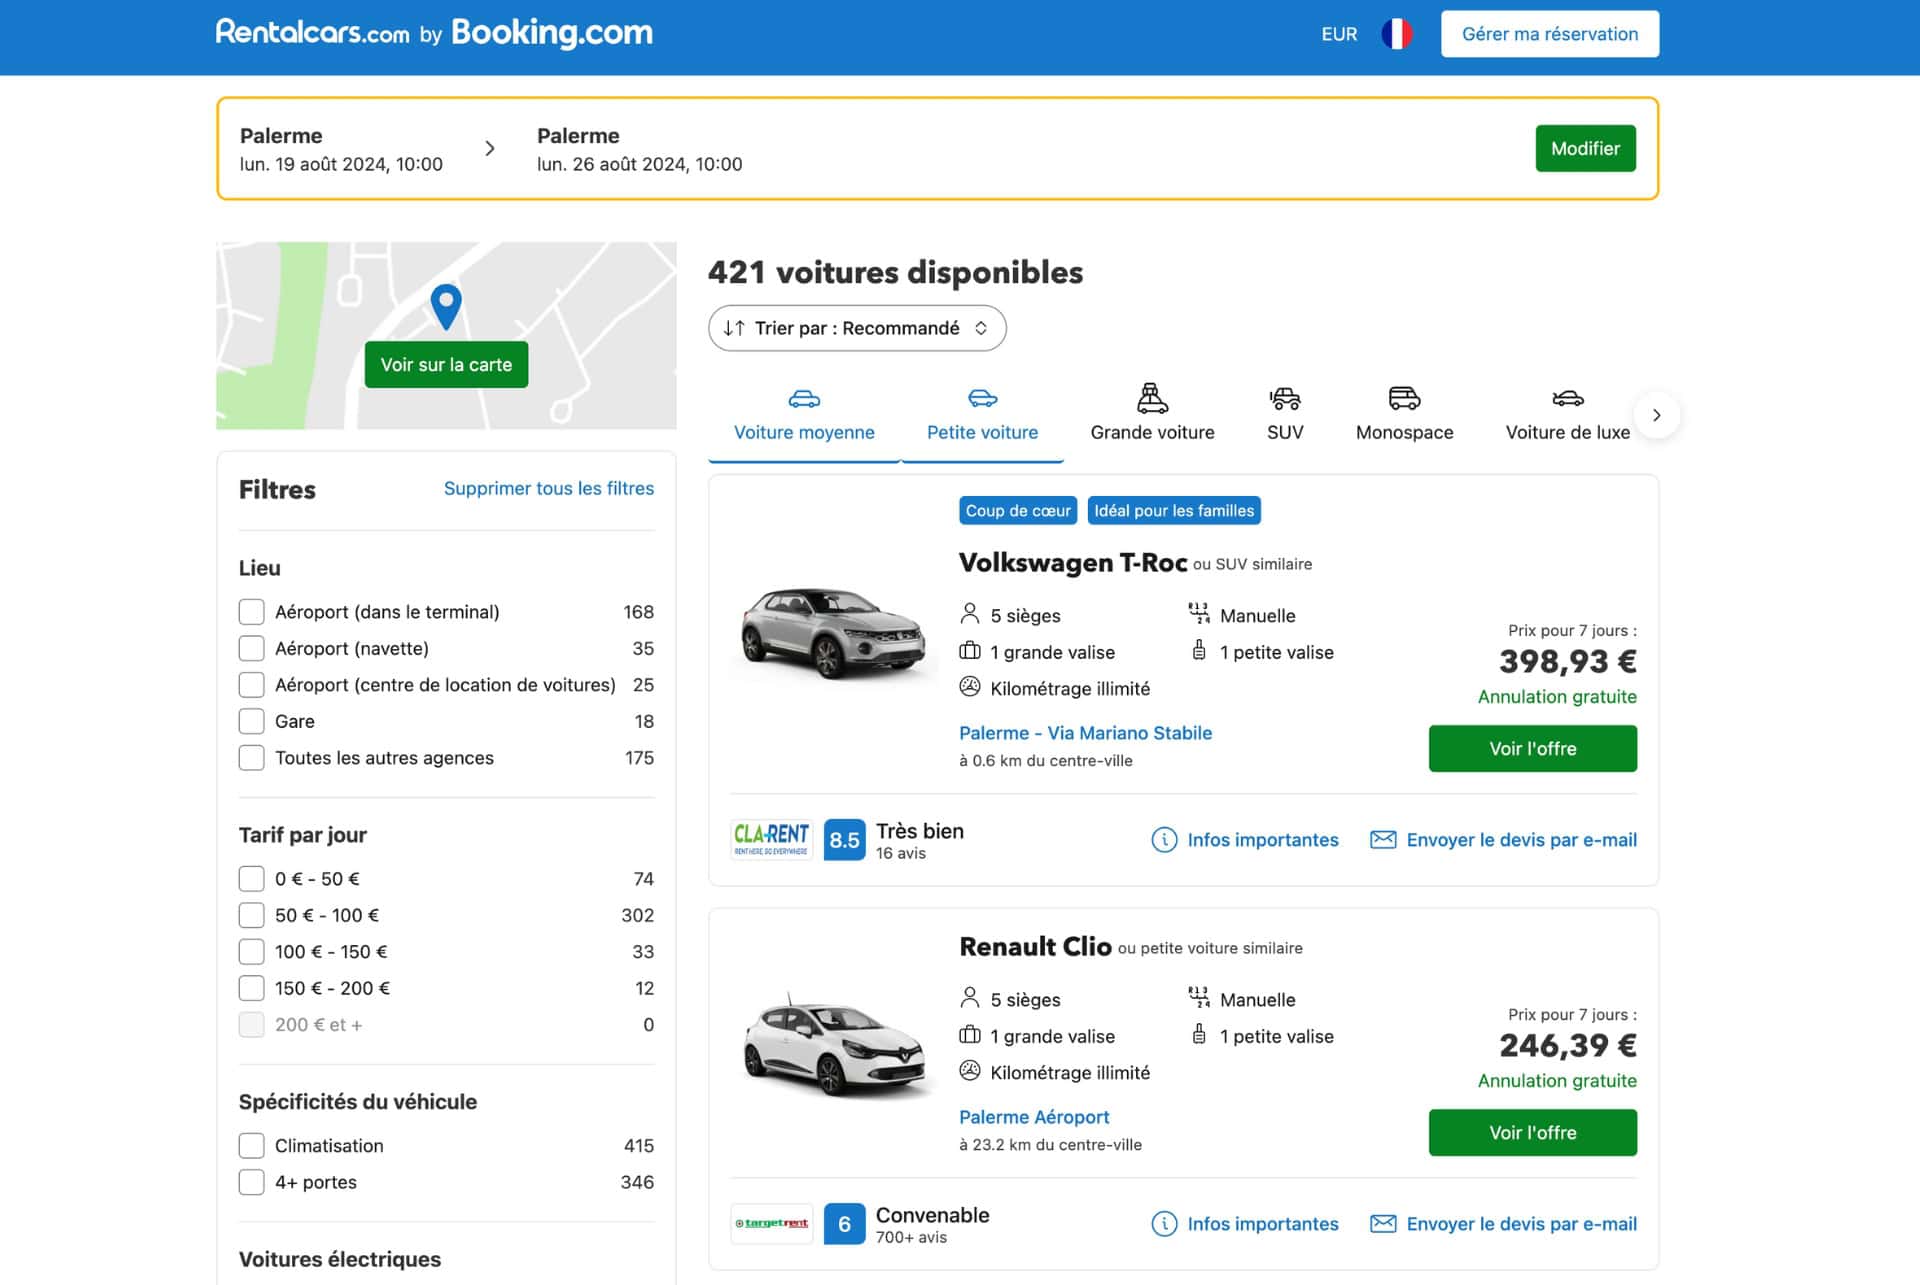Select the SUV tab
Screen dimensions: 1920x1285
pyautogui.click(x=1285, y=414)
